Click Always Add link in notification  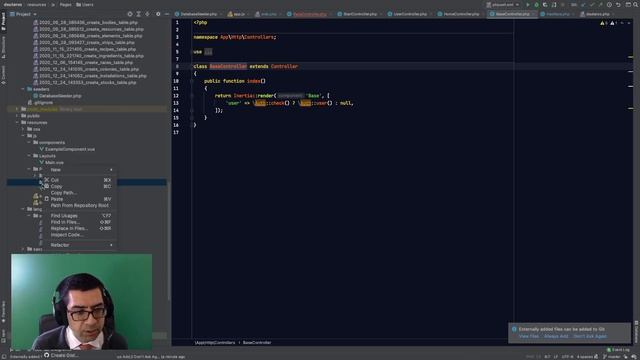[556, 336]
